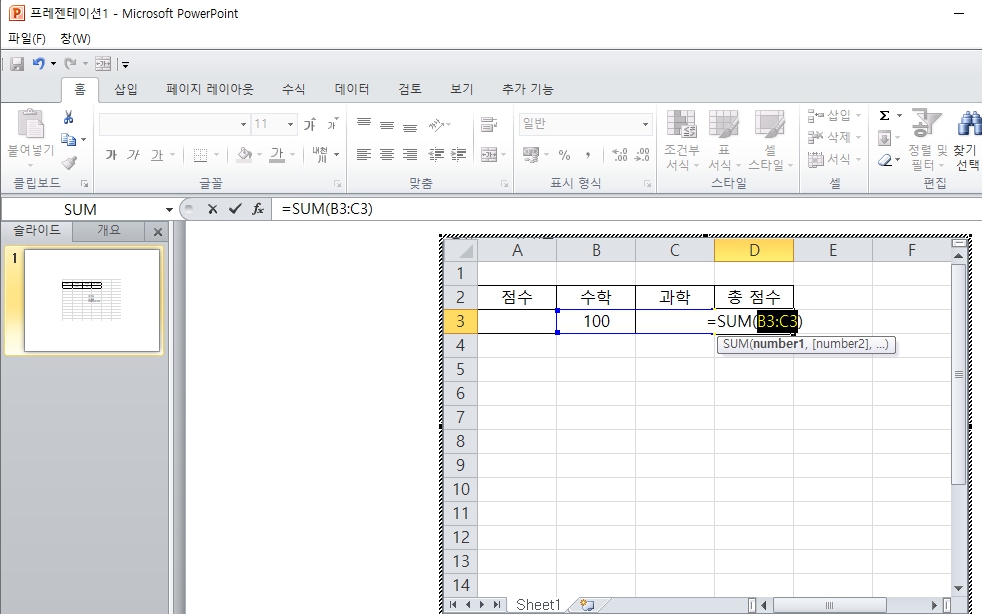Click the decrease indent icon
982x614 pixels.
tap(437, 155)
